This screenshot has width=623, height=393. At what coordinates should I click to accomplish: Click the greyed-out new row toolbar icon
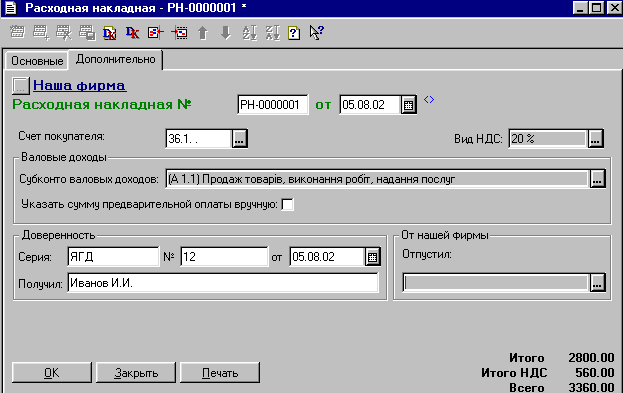click(x=17, y=33)
